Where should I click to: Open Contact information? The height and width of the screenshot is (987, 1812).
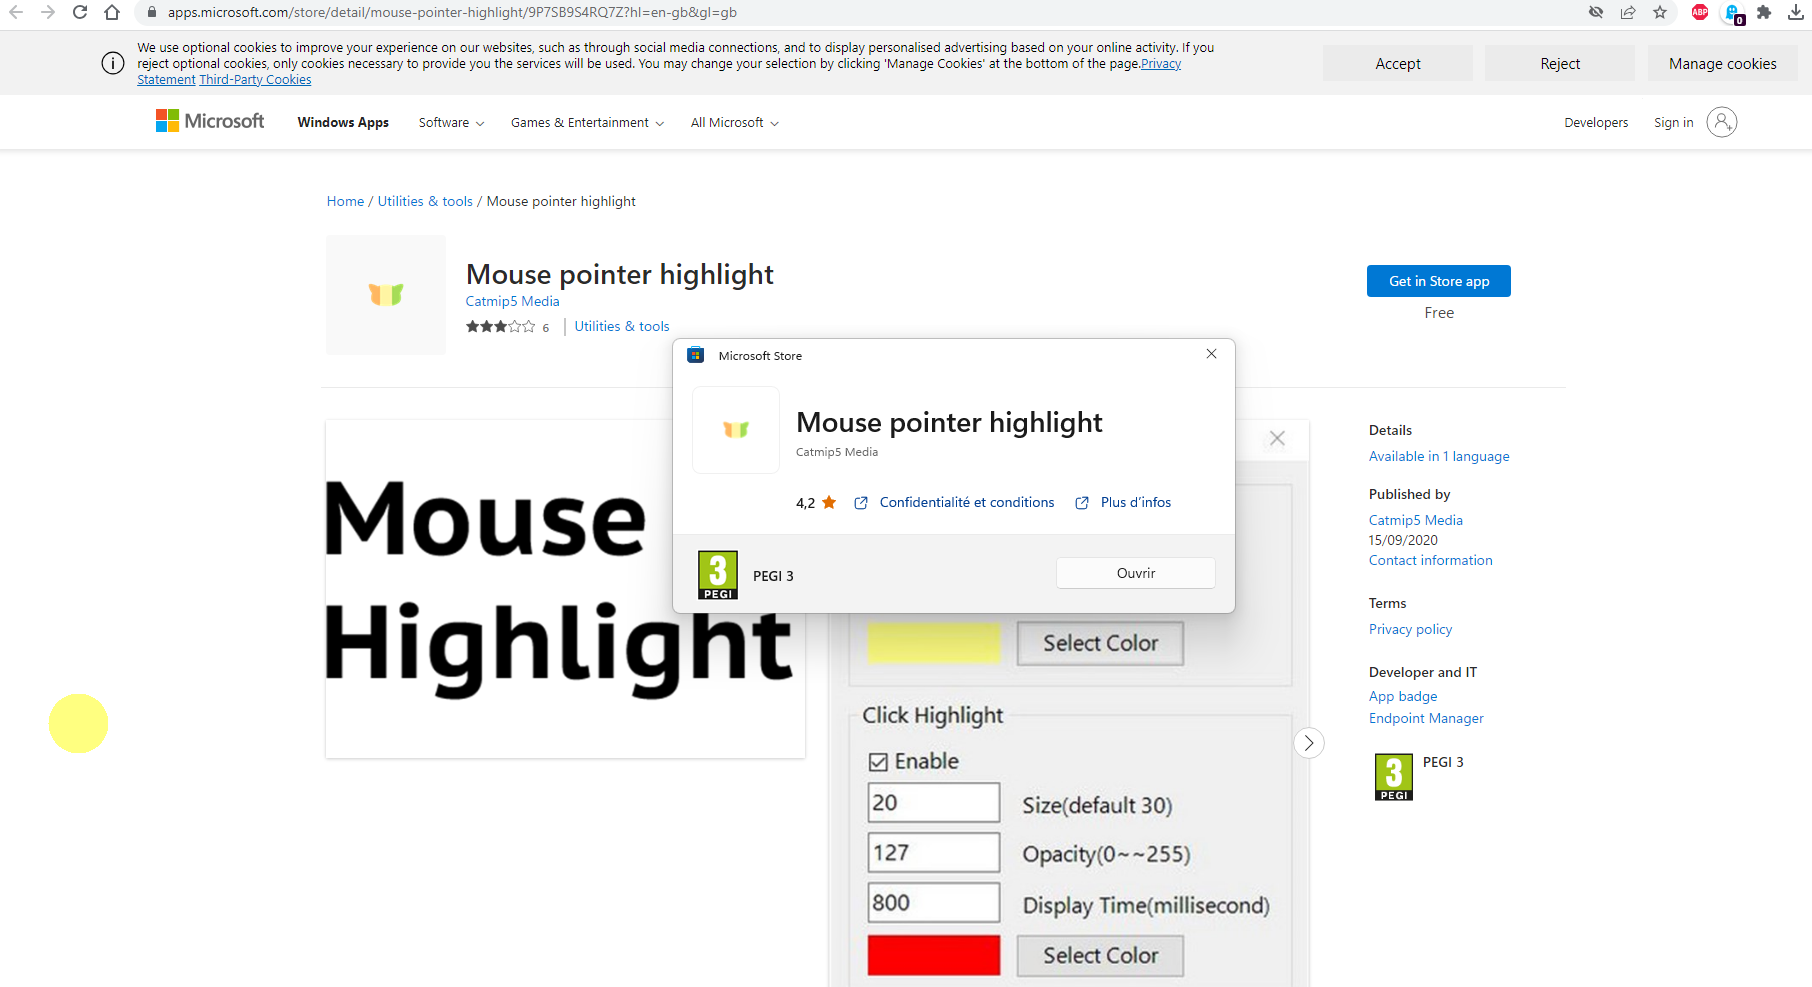point(1431,560)
